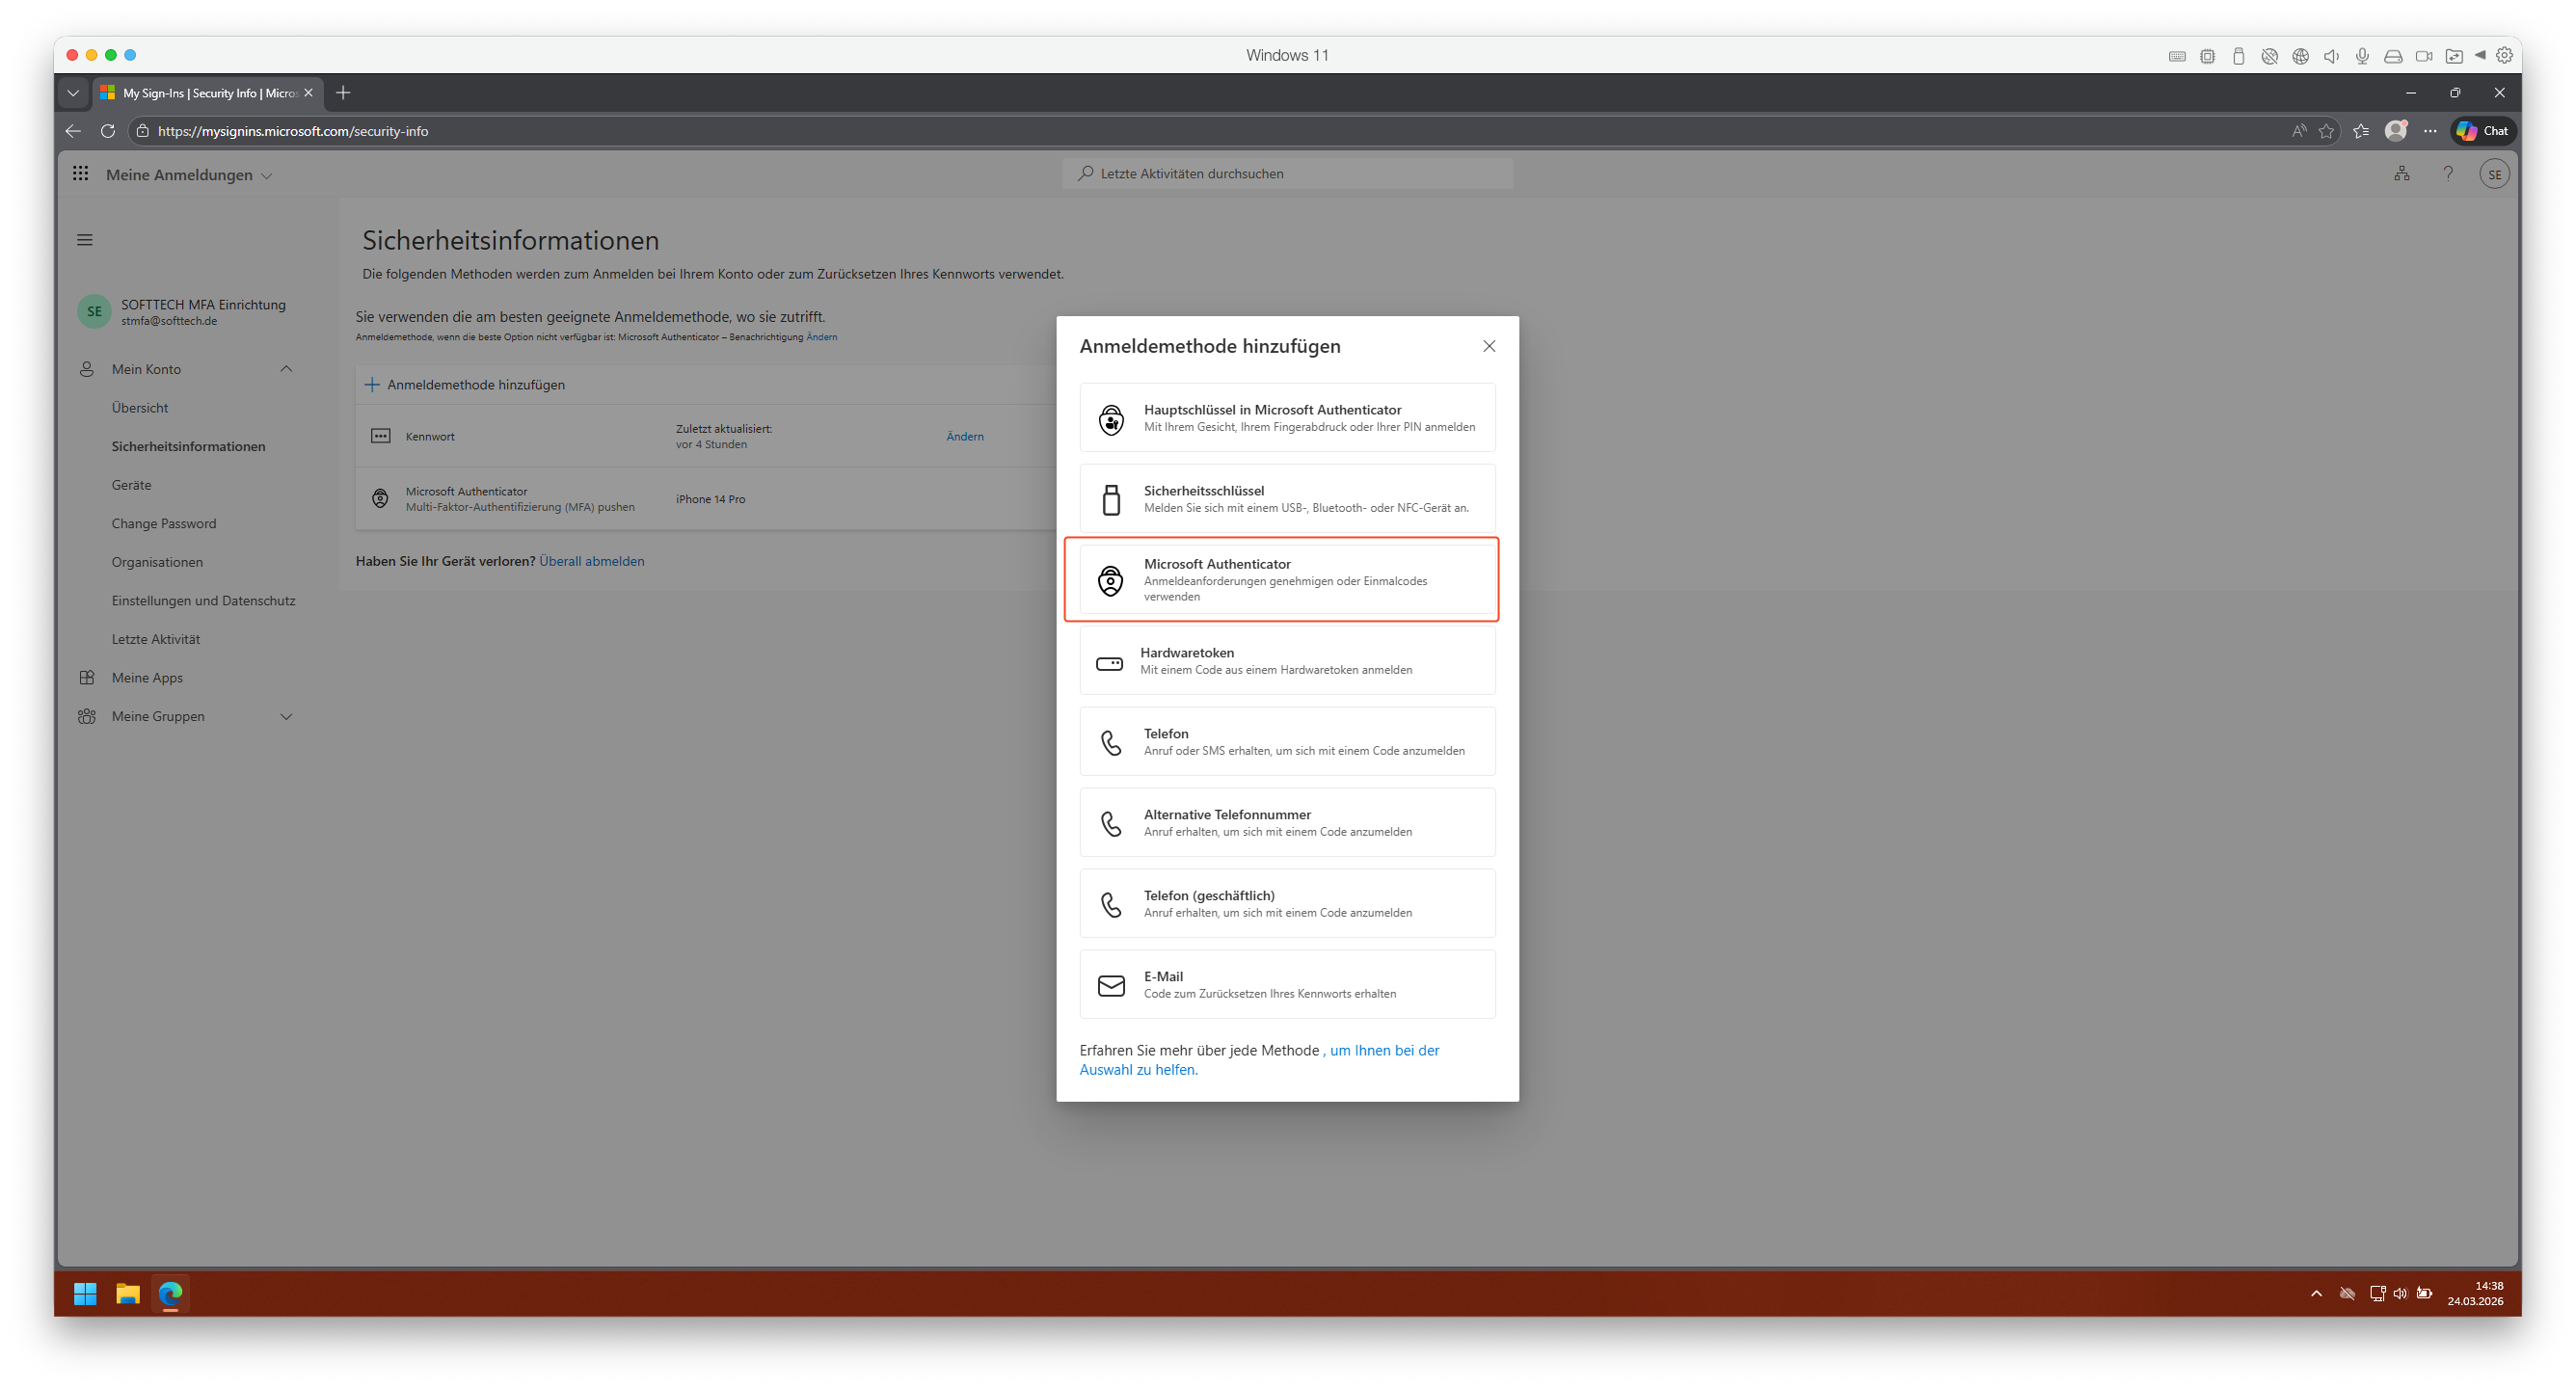
Task: Click the Mein Konto person icon
Action: pyautogui.click(x=87, y=369)
